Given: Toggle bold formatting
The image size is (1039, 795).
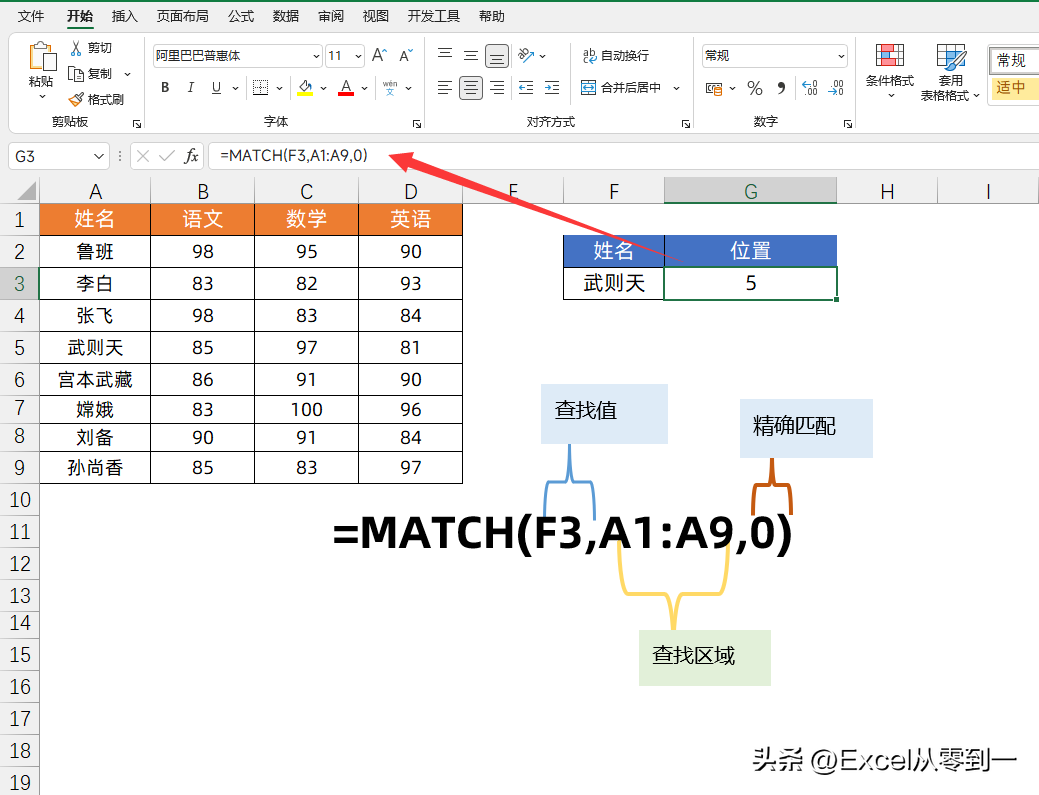Looking at the screenshot, I should click(x=165, y=87).
